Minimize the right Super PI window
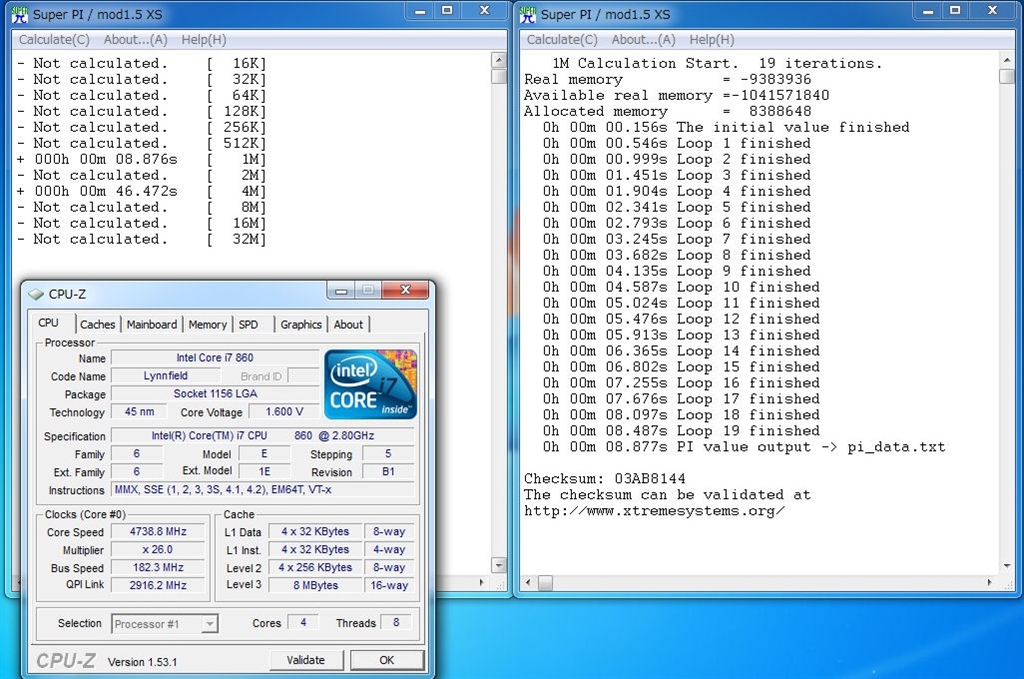 (928, 10)
